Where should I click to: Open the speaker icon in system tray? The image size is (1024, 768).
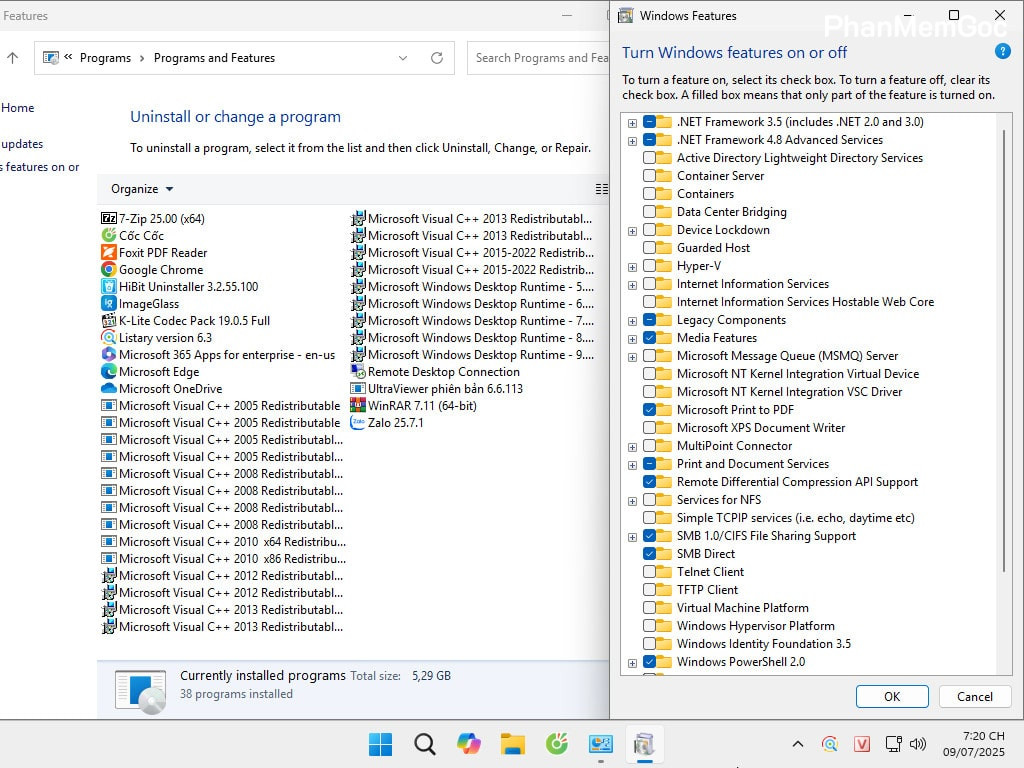coord(917,744)
